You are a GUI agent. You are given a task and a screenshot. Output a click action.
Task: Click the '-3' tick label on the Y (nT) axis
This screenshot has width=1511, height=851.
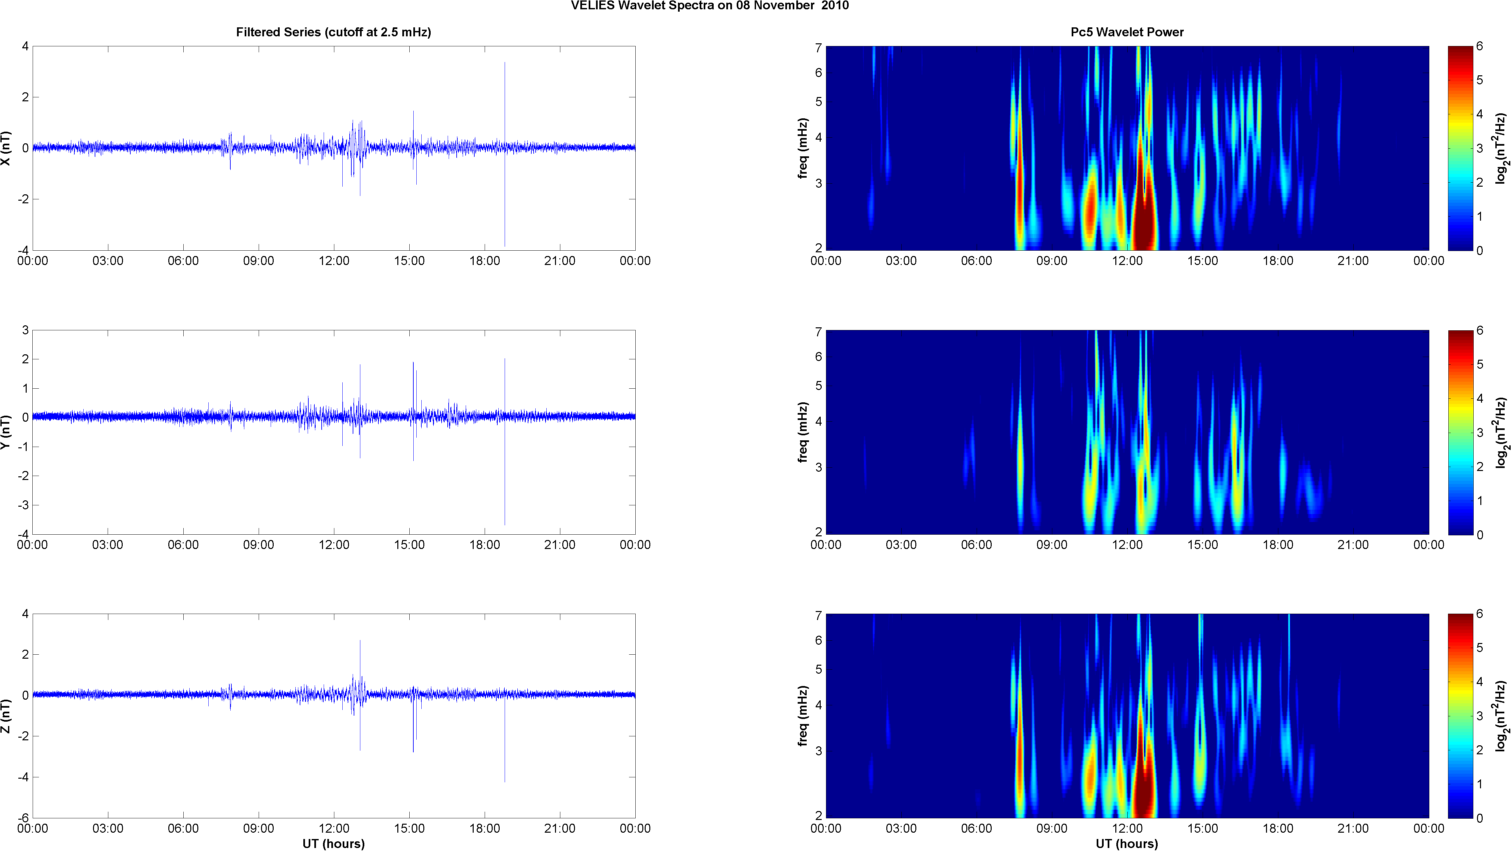(x=22, y=505)
